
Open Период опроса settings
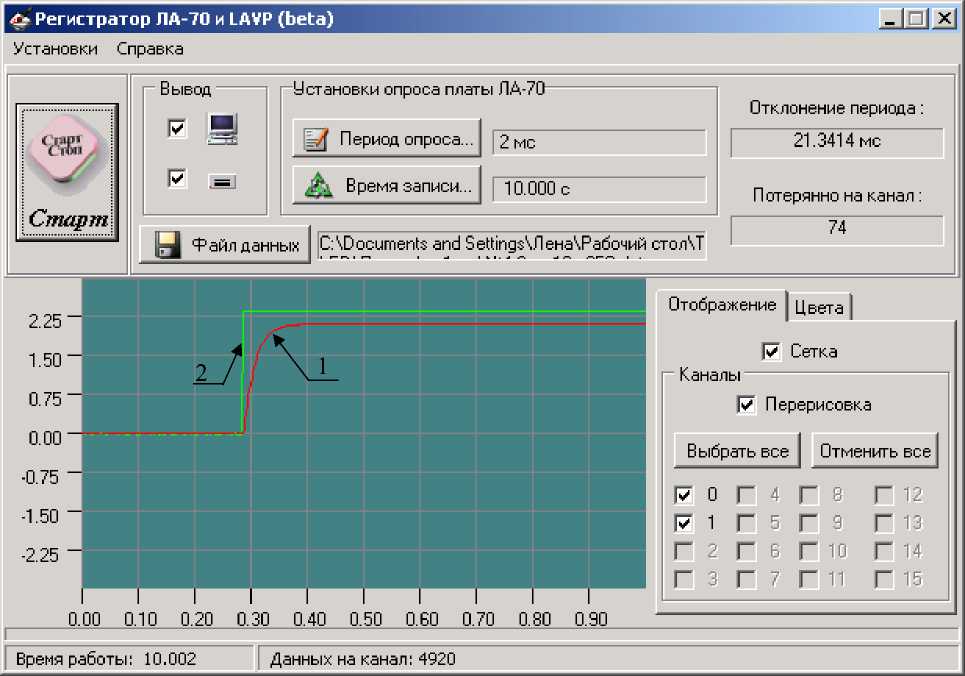click(x=386, y=139)
